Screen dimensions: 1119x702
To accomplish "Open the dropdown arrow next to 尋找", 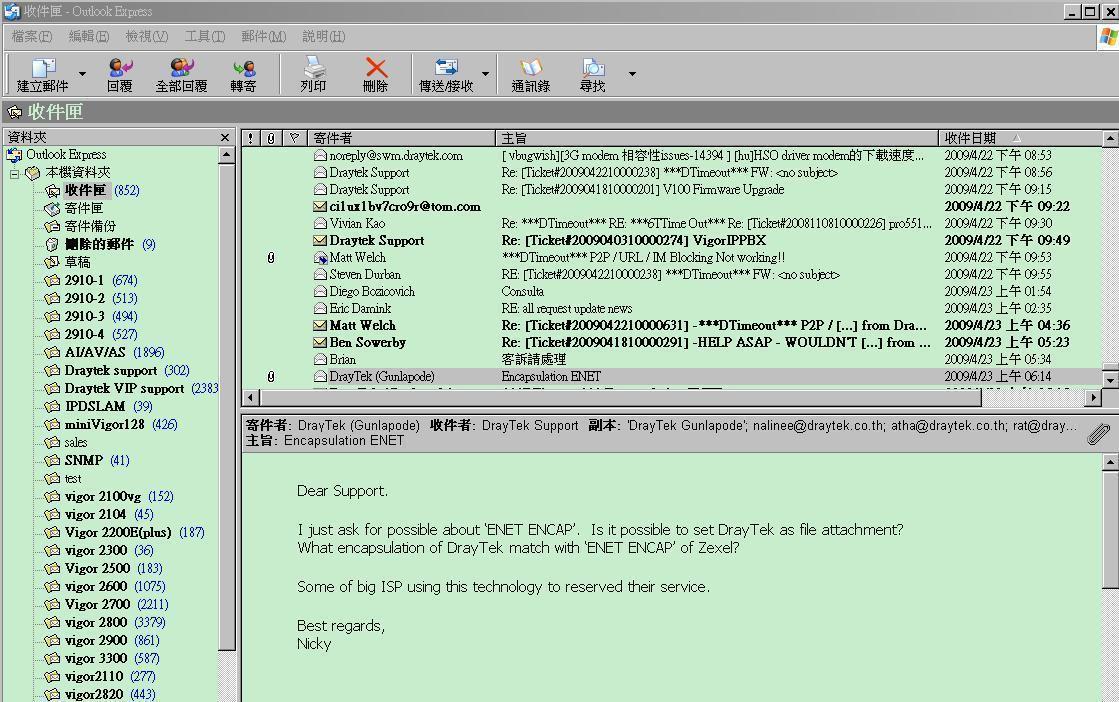I will pyautogui.click(x=632, y=73).
